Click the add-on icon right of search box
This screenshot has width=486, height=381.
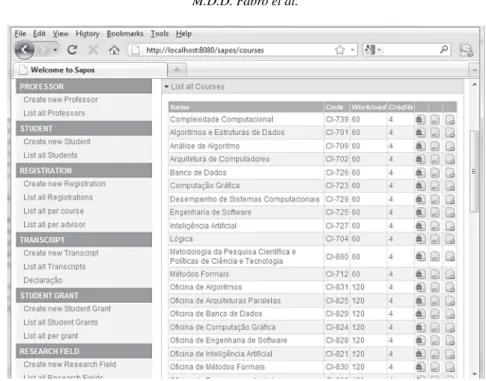pos(466,50)
